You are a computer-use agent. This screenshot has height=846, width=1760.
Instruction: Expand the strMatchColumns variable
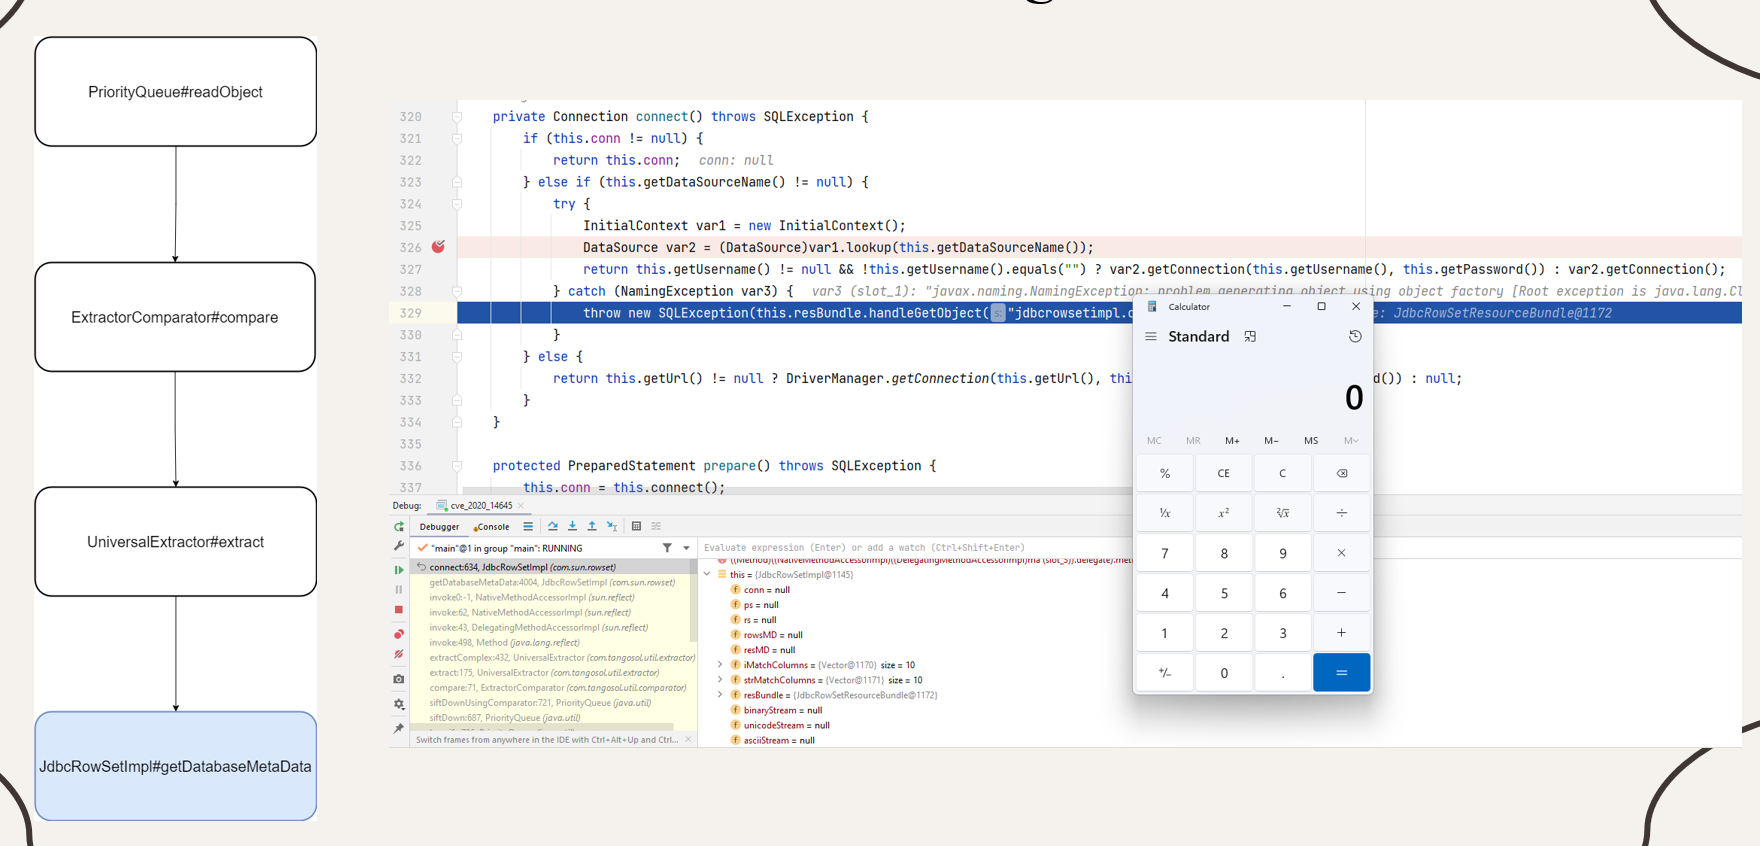pyautogui.click(x=720, y=680)
